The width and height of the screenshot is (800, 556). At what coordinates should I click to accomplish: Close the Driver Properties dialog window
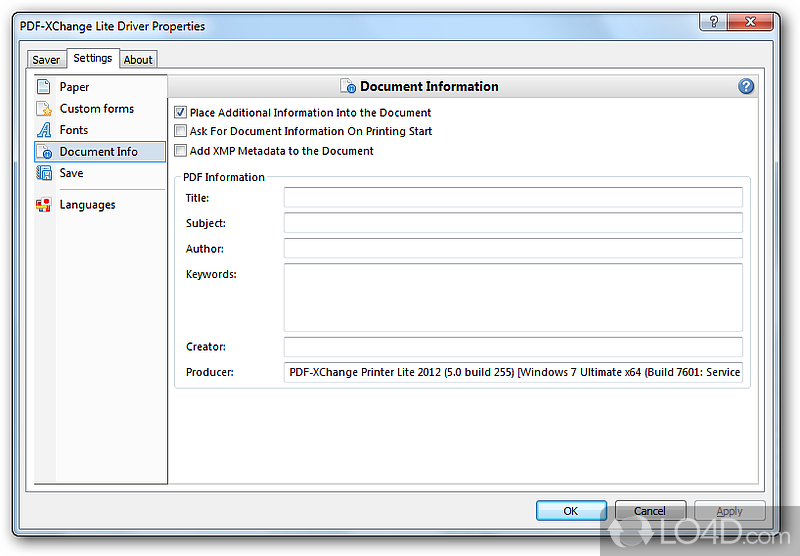click(x=750, y=22)
